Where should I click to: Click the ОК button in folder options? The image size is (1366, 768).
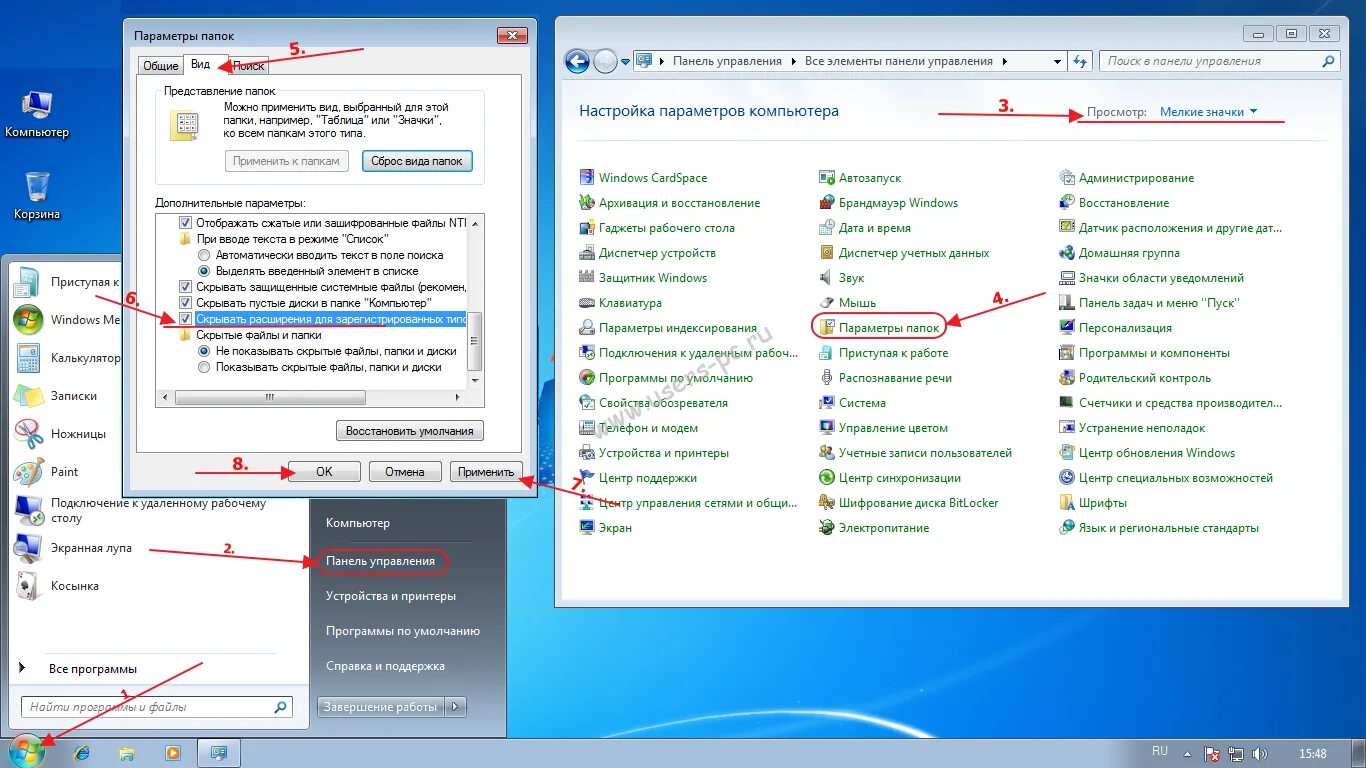324,472
